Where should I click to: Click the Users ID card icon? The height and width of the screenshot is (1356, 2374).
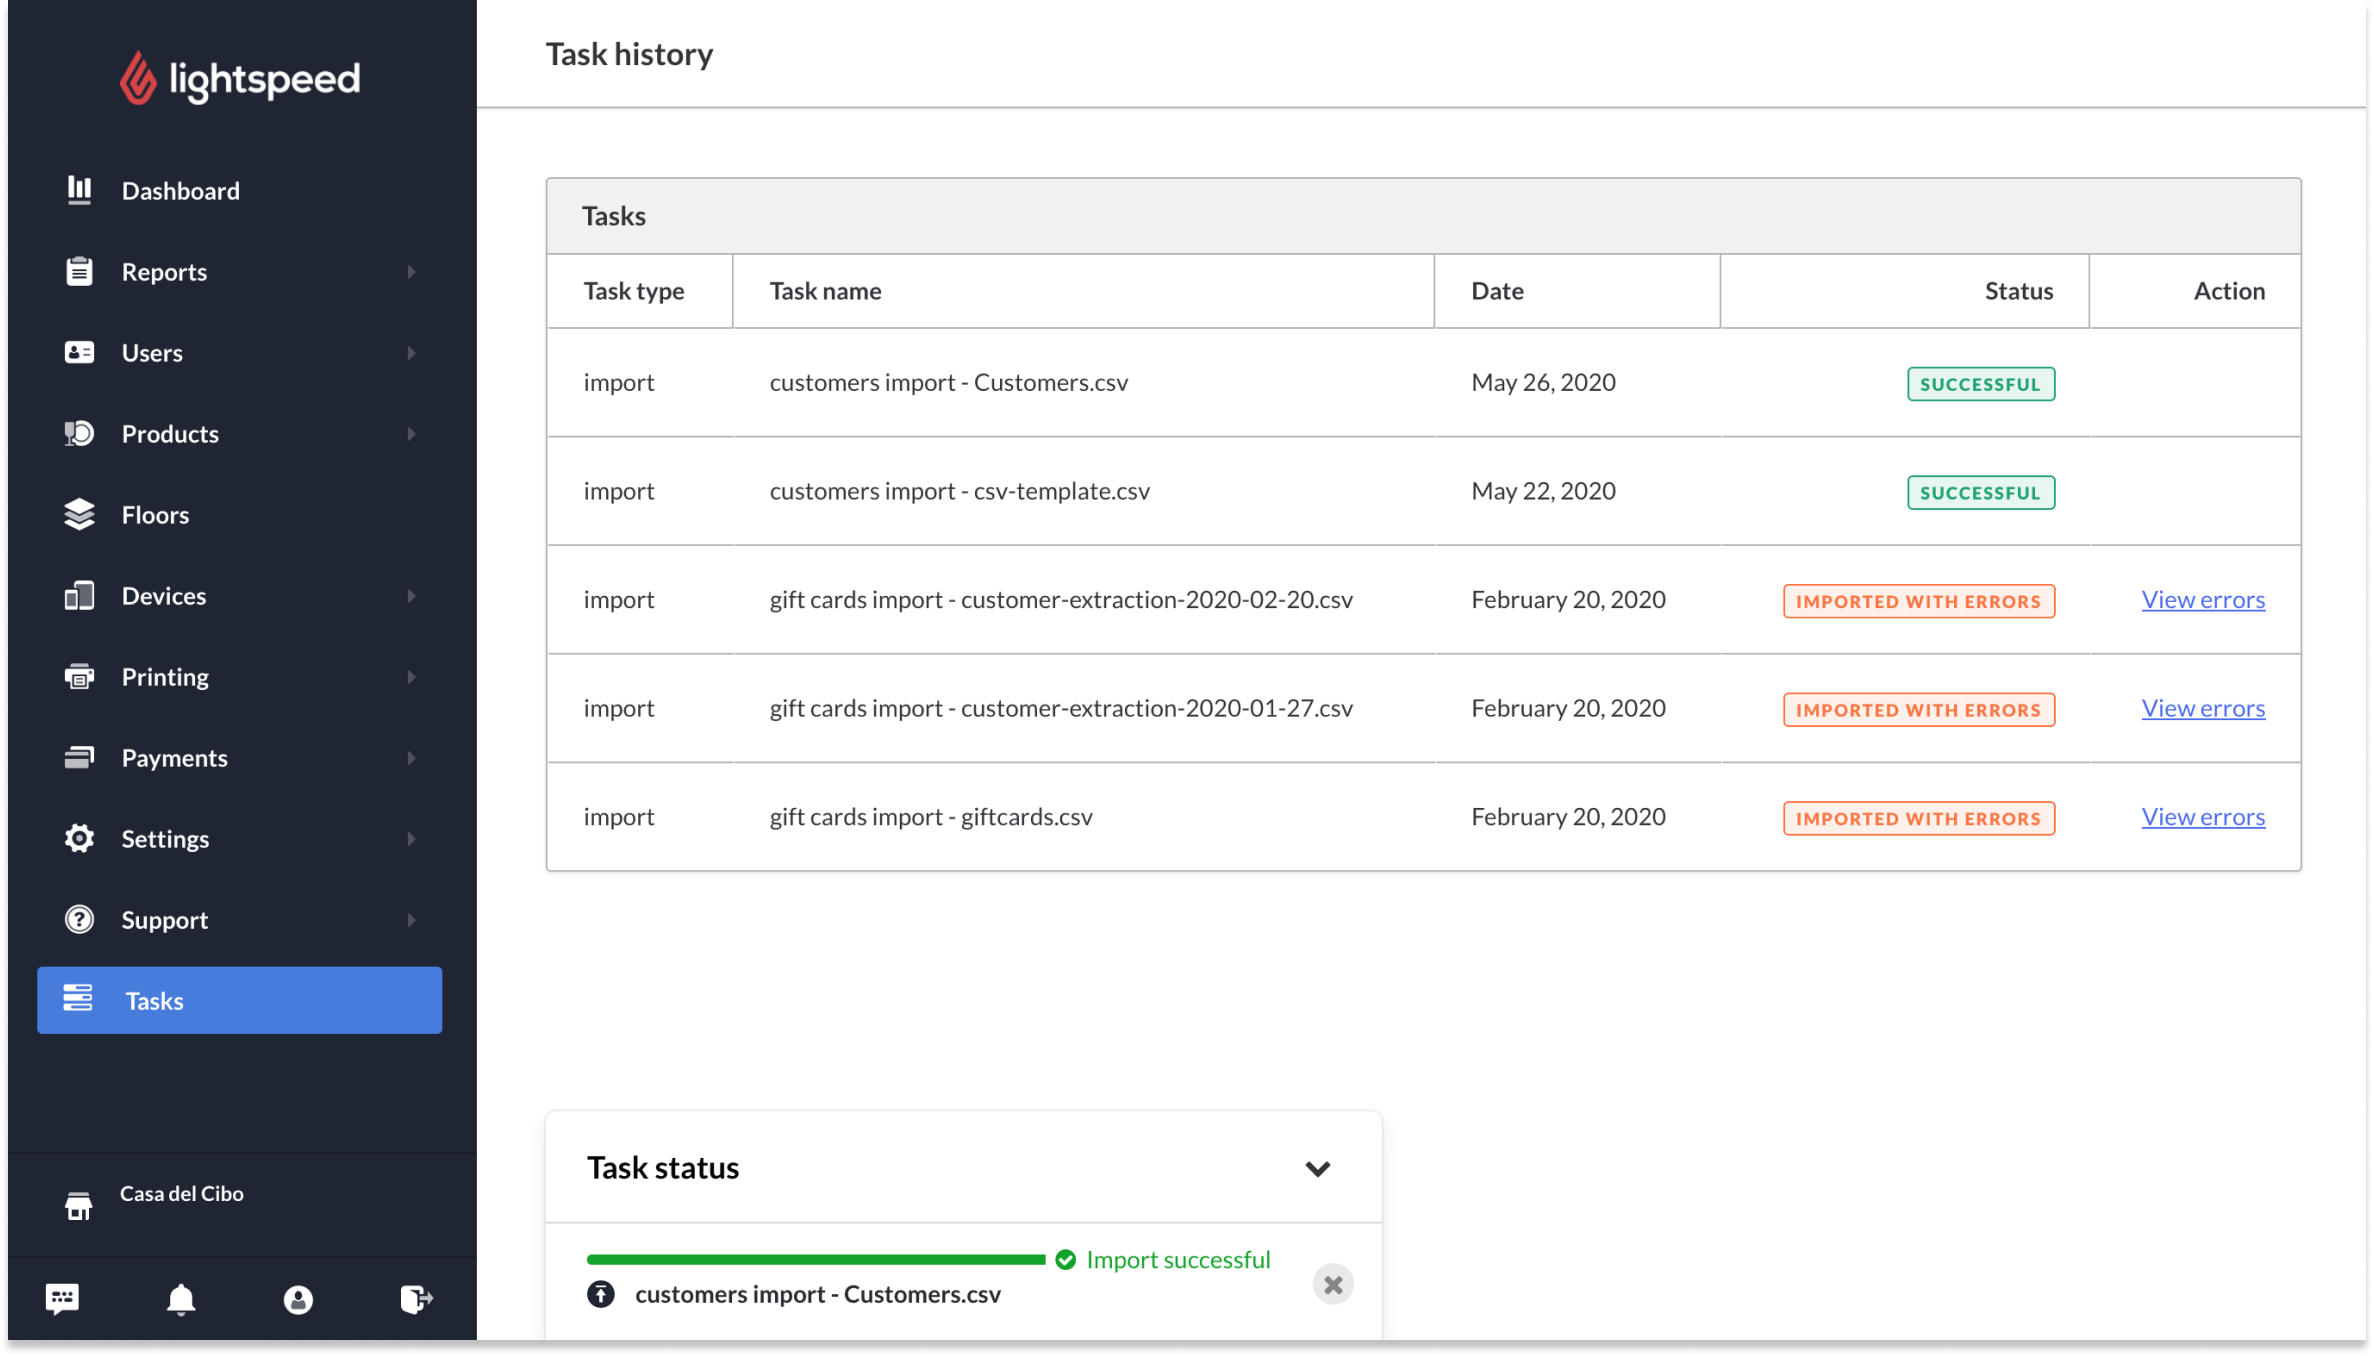tap(79, 352)
